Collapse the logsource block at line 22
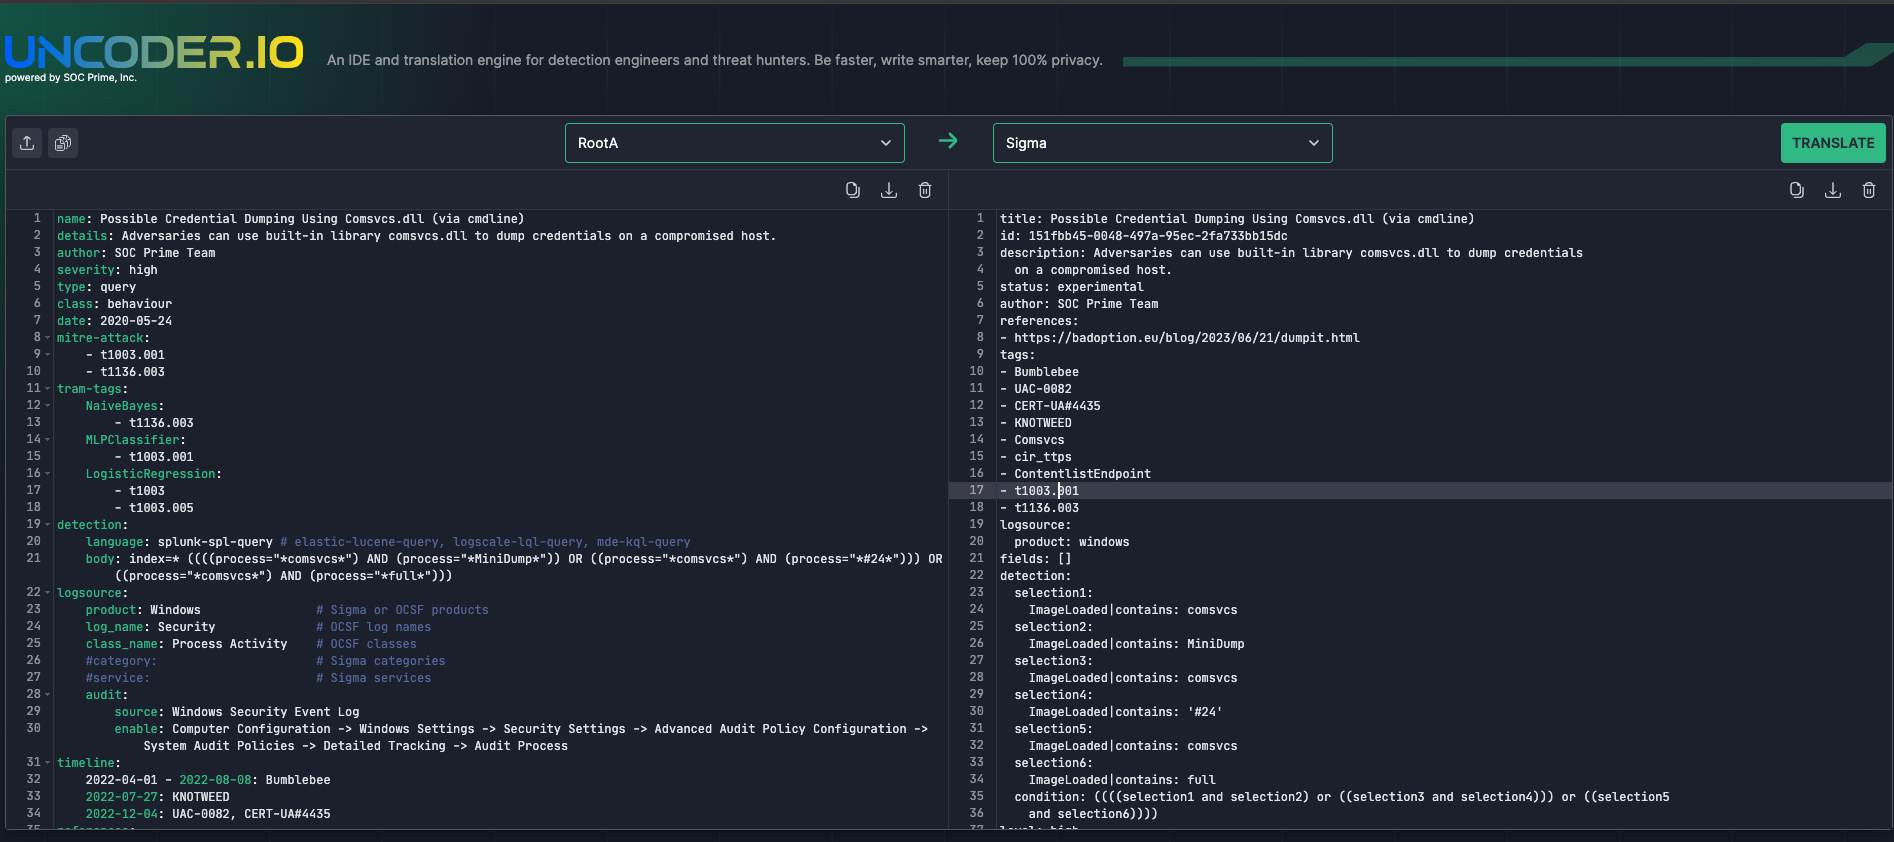The height and width of the screenshot is (842, 1894). point(47,593)
